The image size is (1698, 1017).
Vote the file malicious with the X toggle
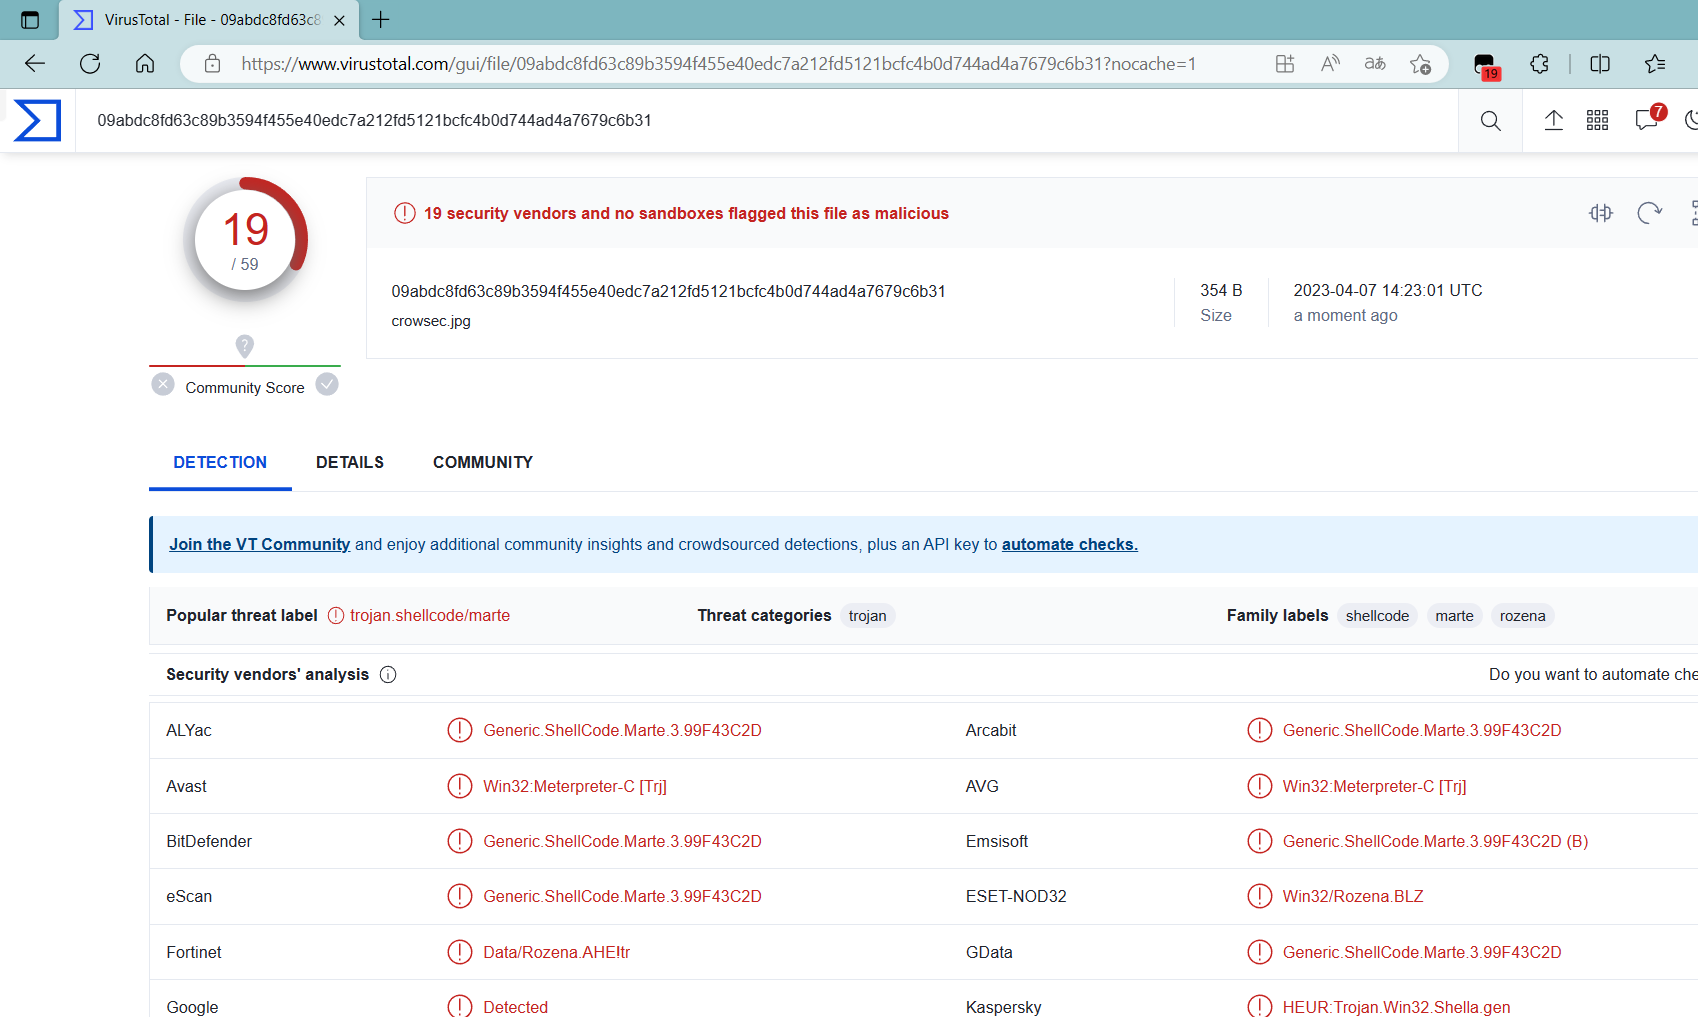(x=163, y=384)
